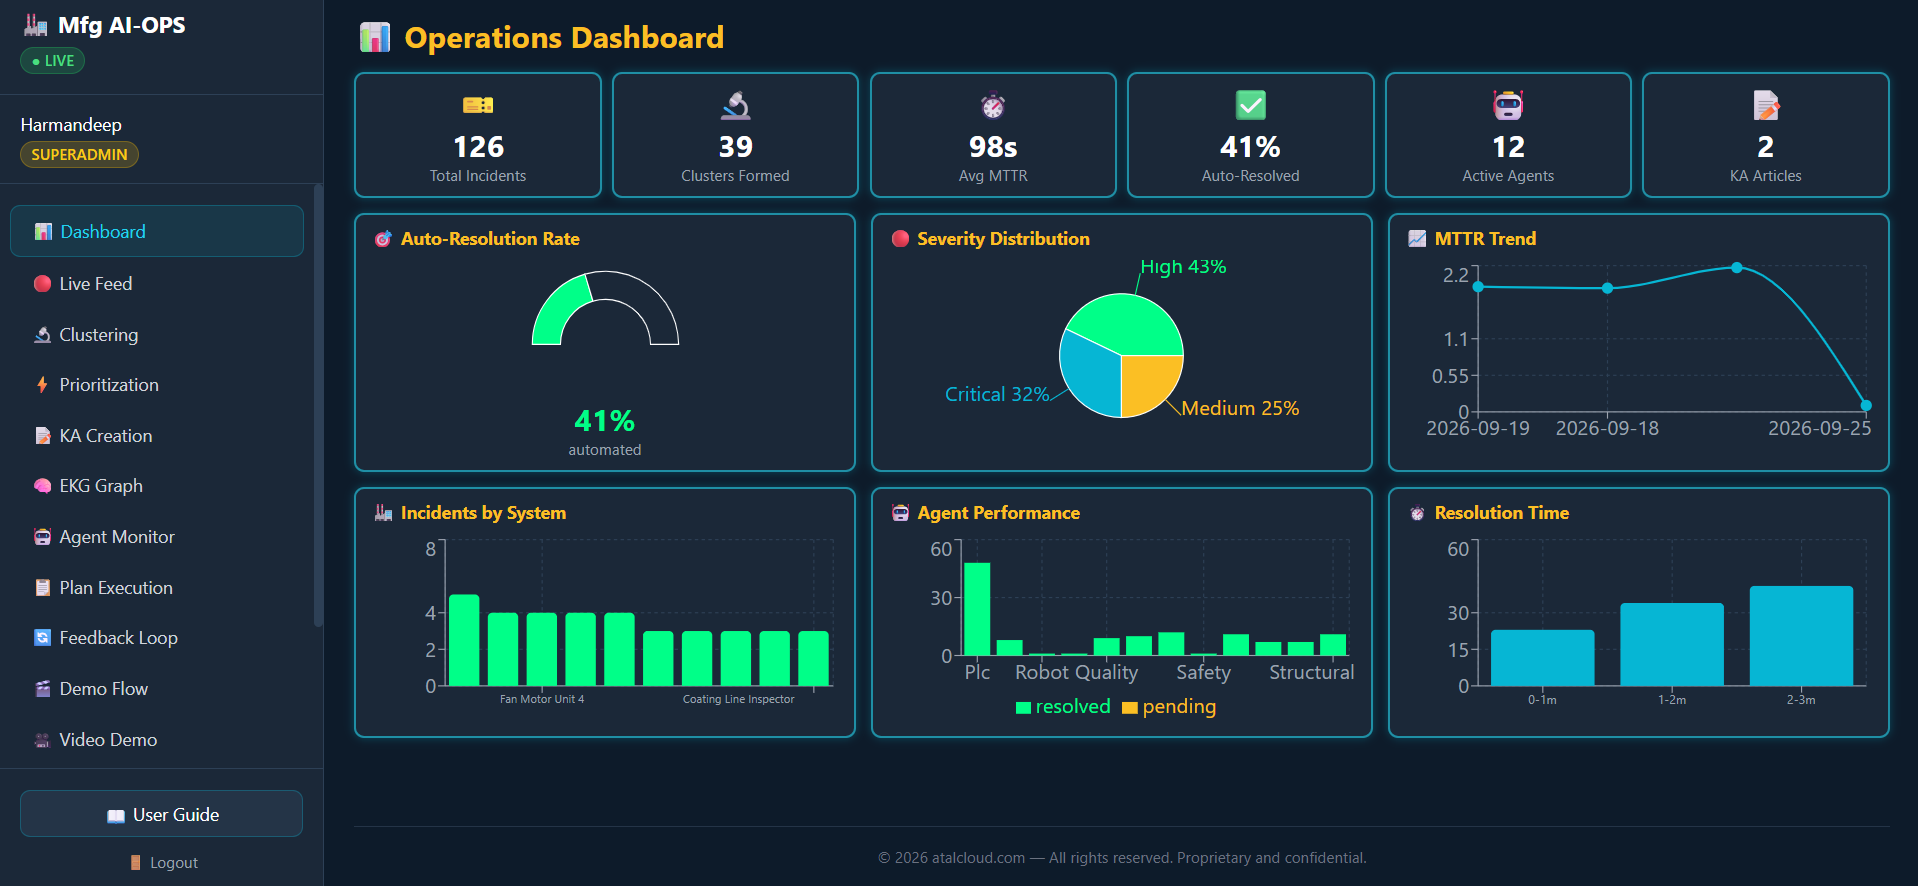Screen dimensions: 1918x886
Task: Click the Clustering microscope icon in sidebar
Action: click(42, 334)
